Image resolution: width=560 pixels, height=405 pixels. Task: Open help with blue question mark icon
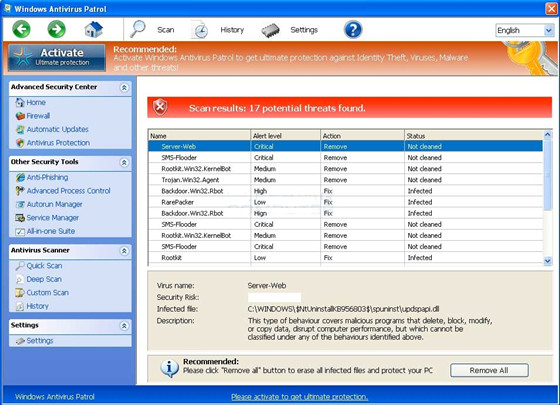353,30
